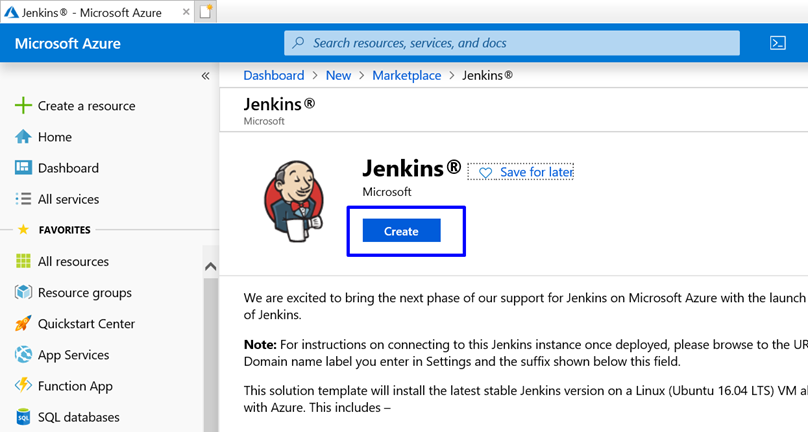Close the Jenkins Microsoft Azure tab

(x=186, y=12)
